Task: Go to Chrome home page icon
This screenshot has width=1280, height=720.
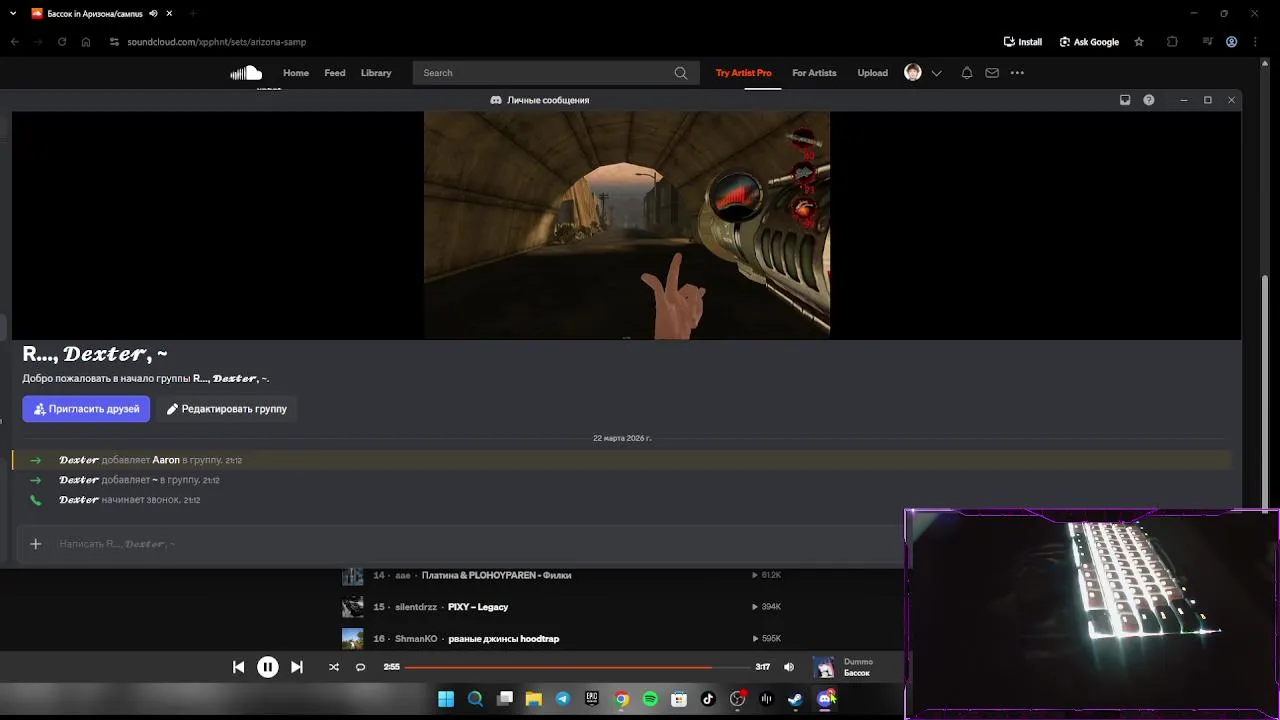Action: (x=87, y=42)
